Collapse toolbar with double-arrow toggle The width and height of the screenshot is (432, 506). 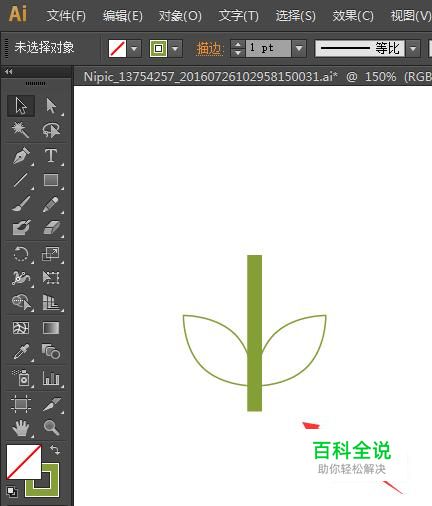(9, 71)
